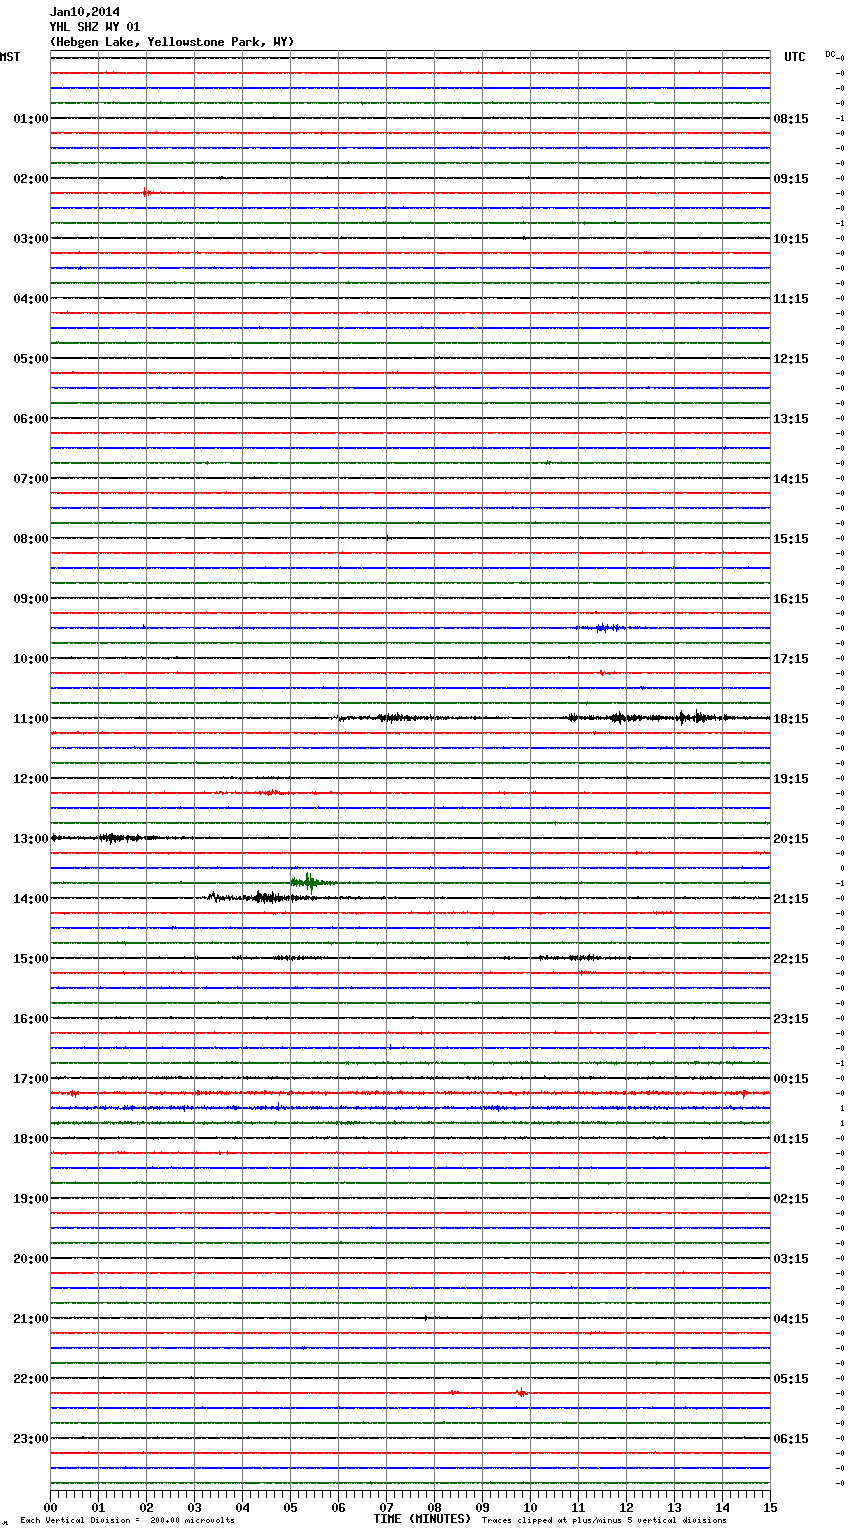Image resolution: width=850 pixels, height=1534 pixels.
Task: Click the UTC timezone label
Action: (795, 57)
